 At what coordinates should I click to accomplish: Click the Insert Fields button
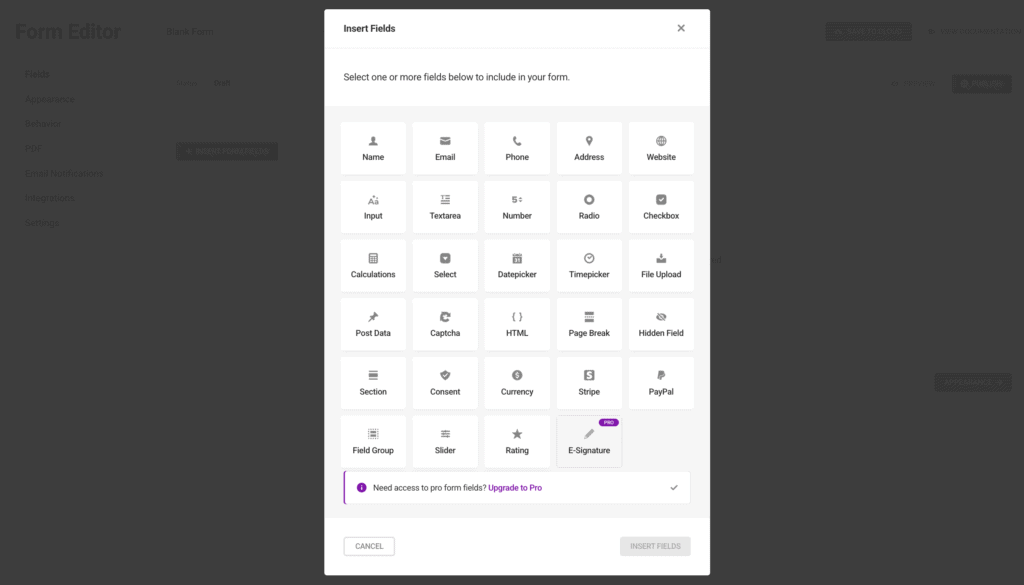[655, 546]
